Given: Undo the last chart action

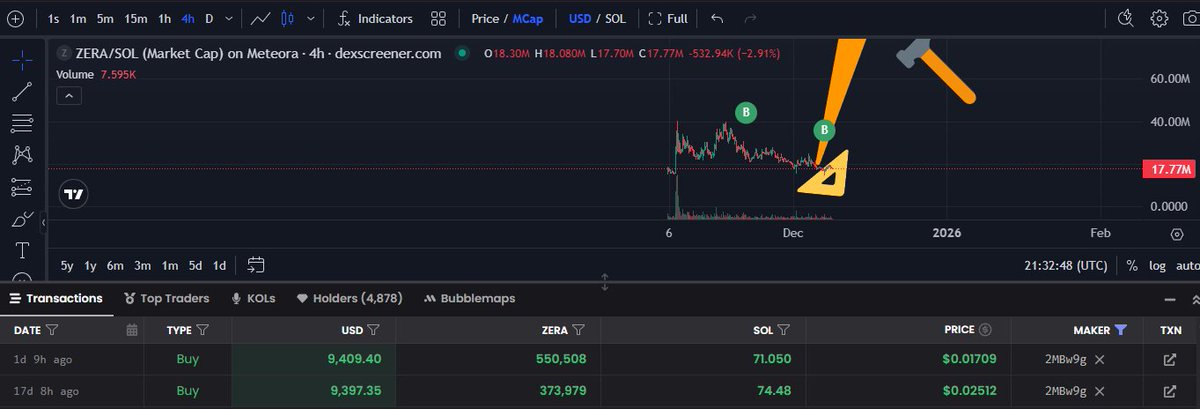Looking at the screenshot, I should [x=717, y=18].
